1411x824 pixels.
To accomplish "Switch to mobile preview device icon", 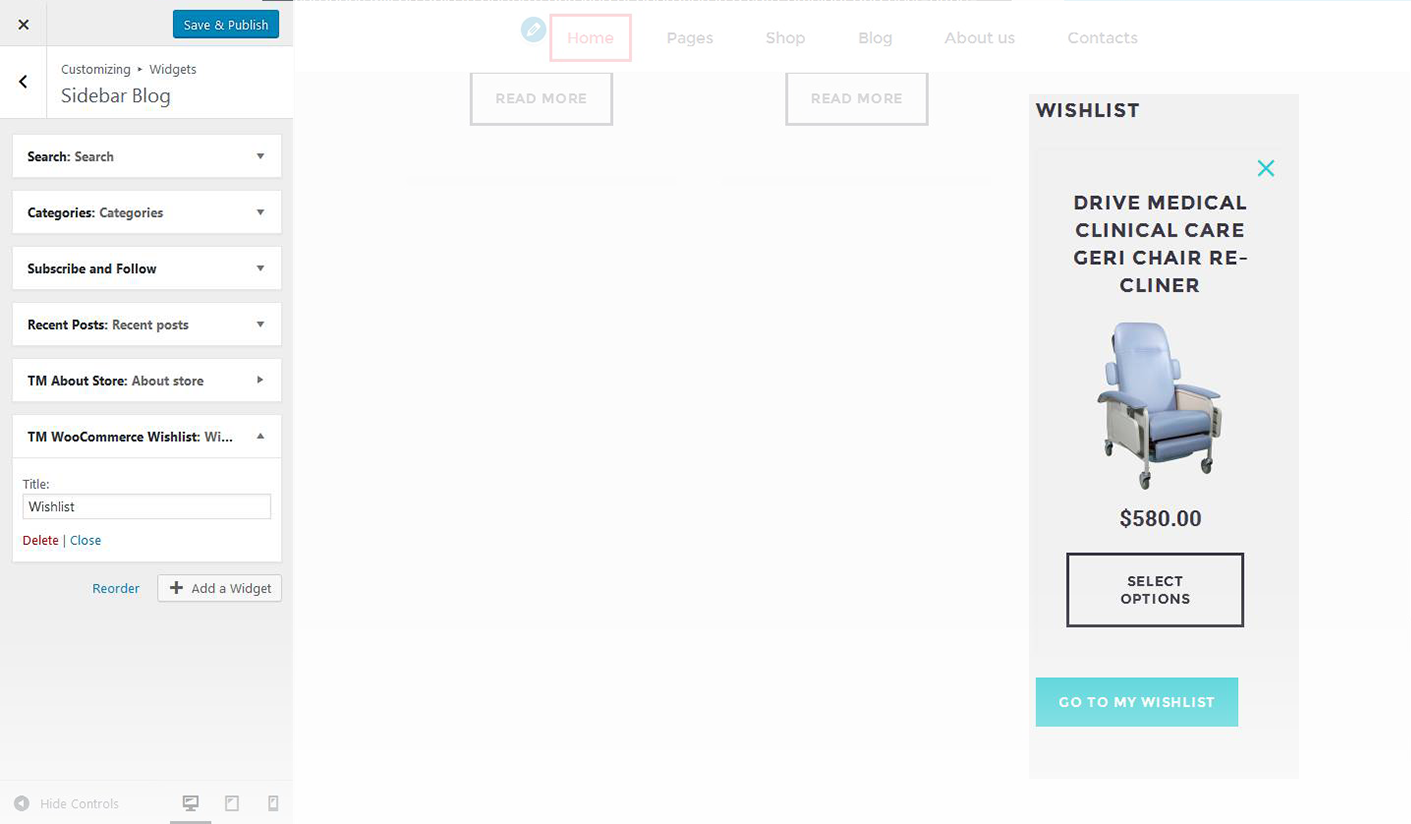I will 273,803.
